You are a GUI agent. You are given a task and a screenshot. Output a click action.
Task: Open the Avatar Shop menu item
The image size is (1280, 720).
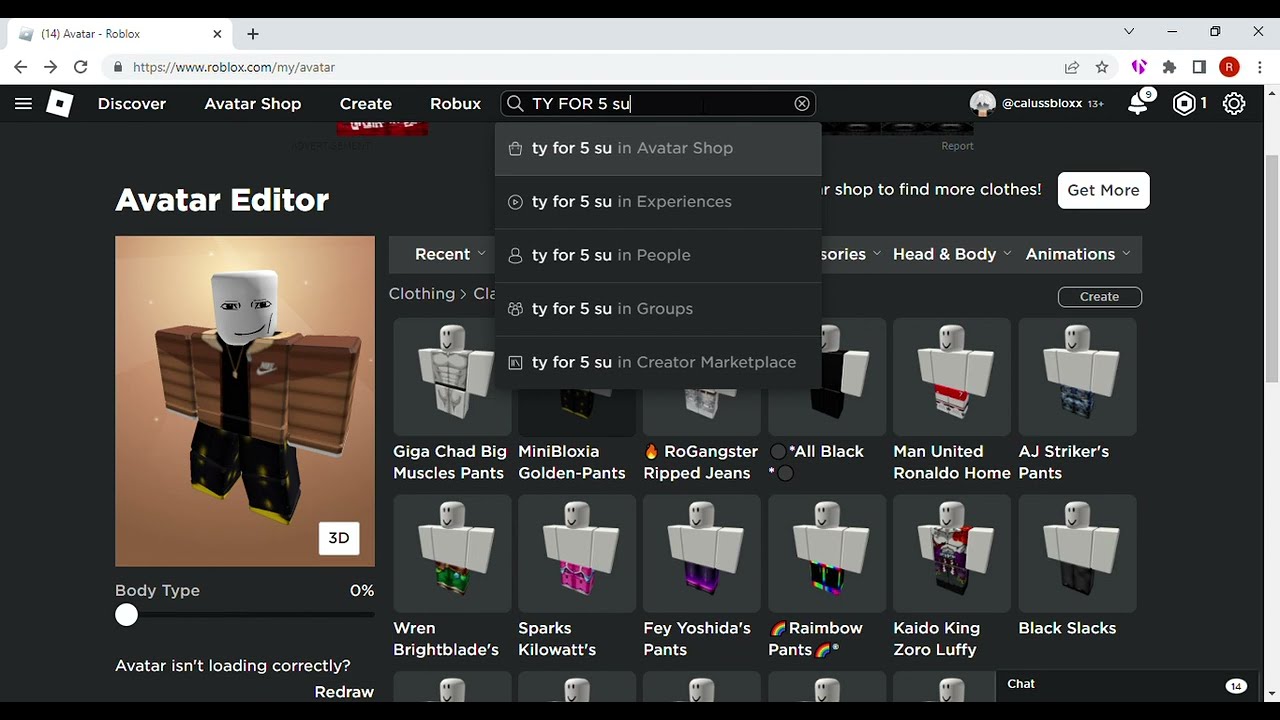[253, 104]
